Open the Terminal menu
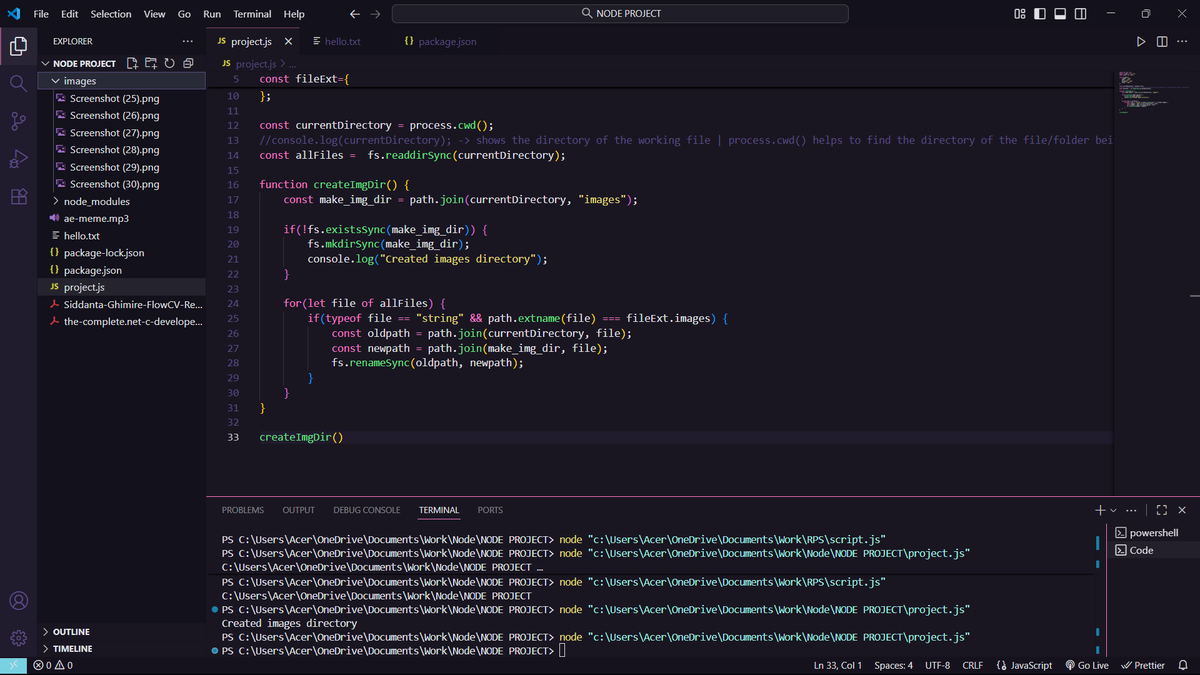1200x675 pixels. tap(252, 14)
